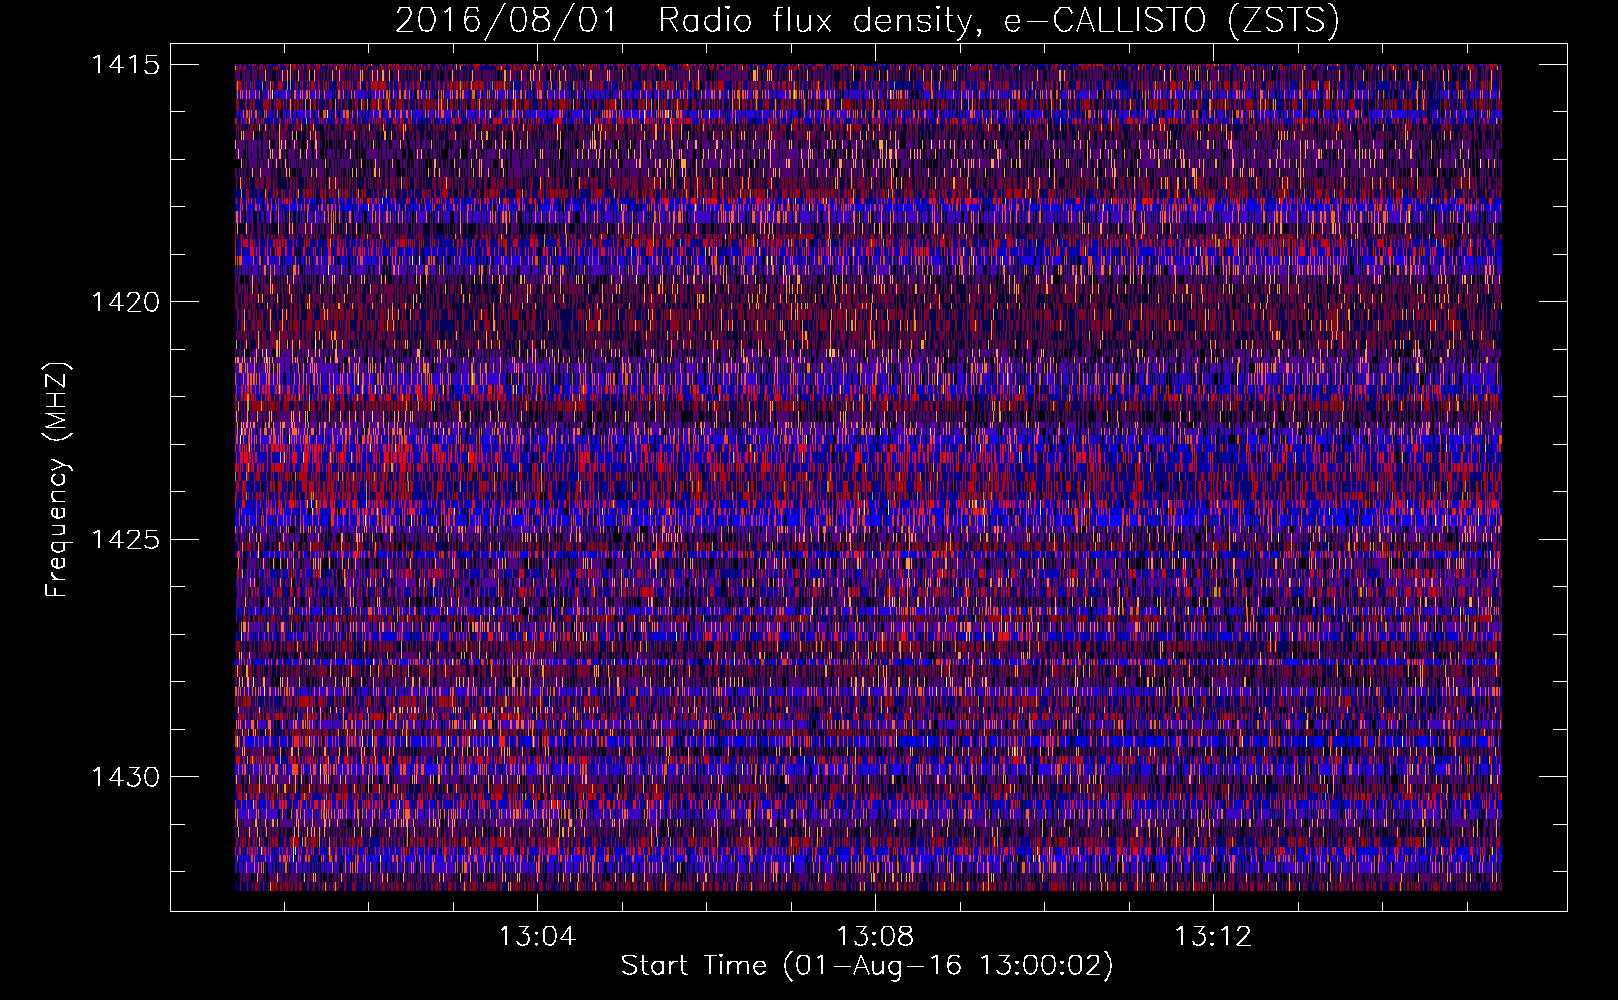Select the 1415 frequency axis label
This screenshot has width=1618, height=1000.
tap(125, 65)
